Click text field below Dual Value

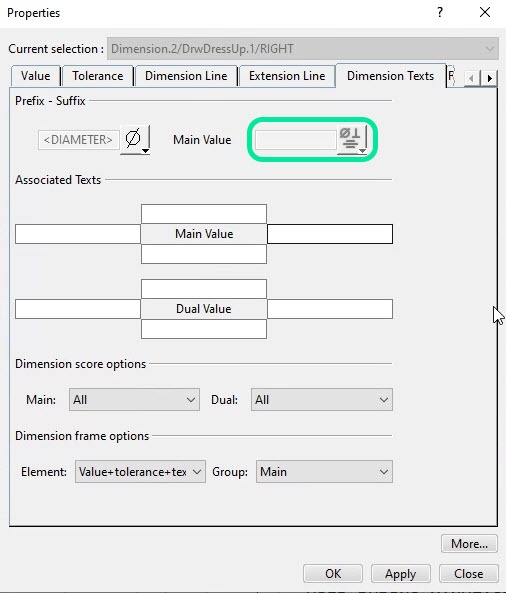pos(204,329)
